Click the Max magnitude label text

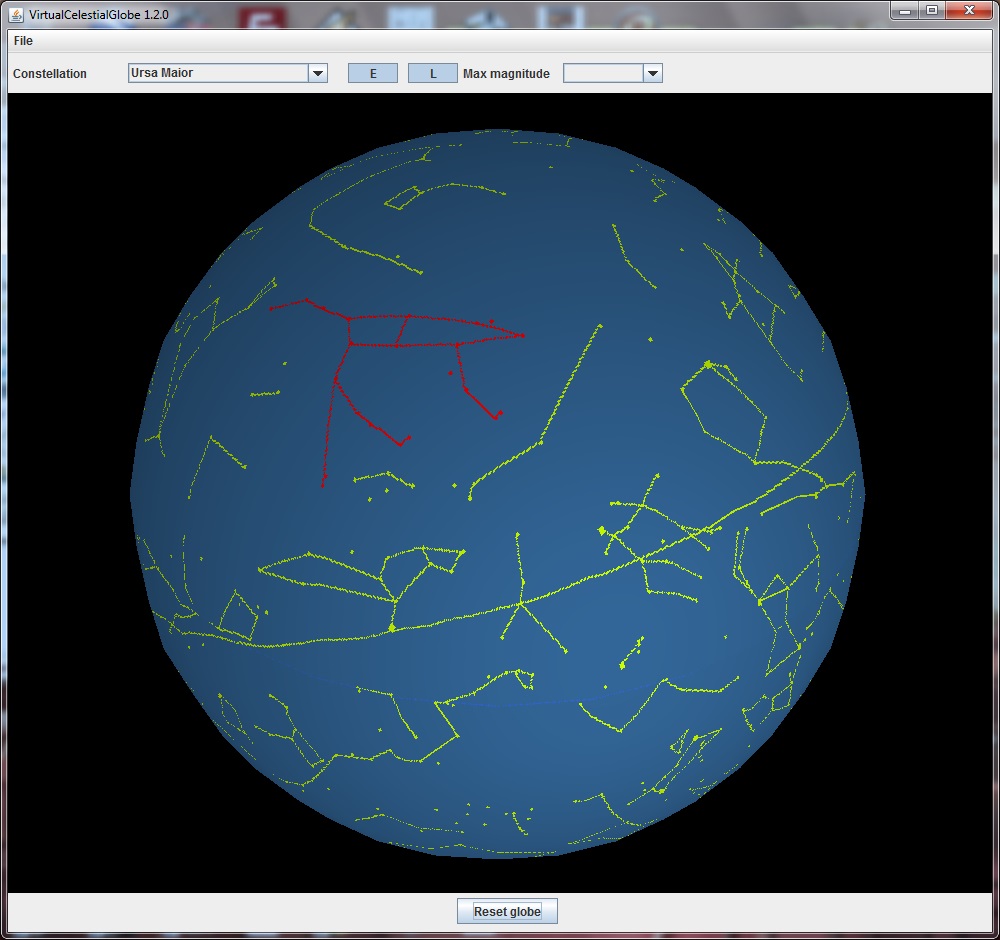[506, 74]
